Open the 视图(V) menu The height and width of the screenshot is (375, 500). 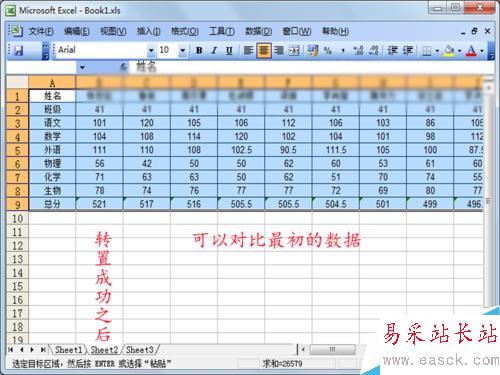(113, 31)
